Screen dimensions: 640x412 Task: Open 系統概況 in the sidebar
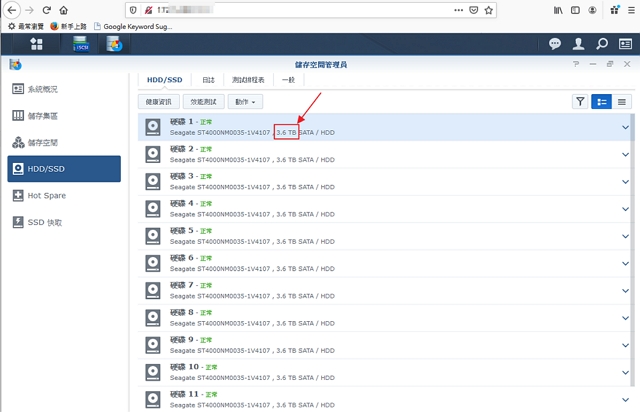(x=64, y=89)
